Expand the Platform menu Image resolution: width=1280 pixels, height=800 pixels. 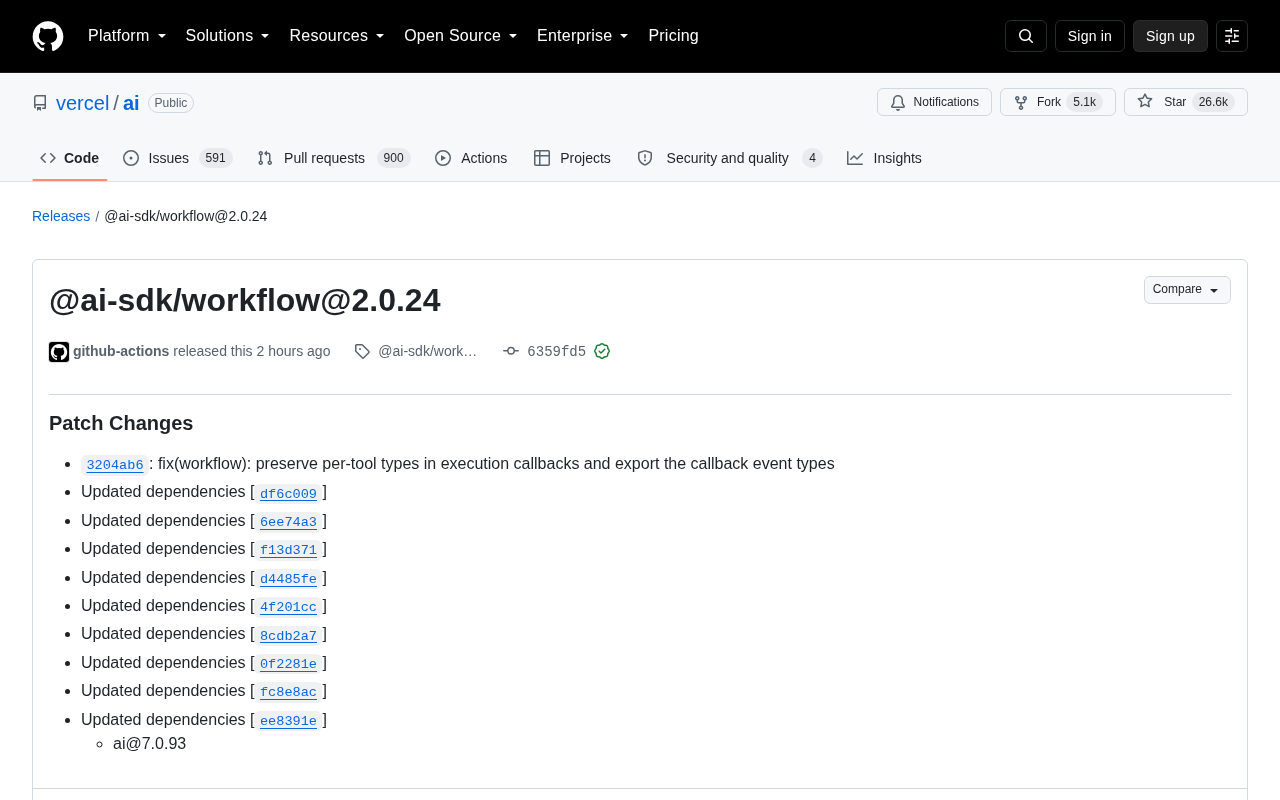(x=127, y=36)
